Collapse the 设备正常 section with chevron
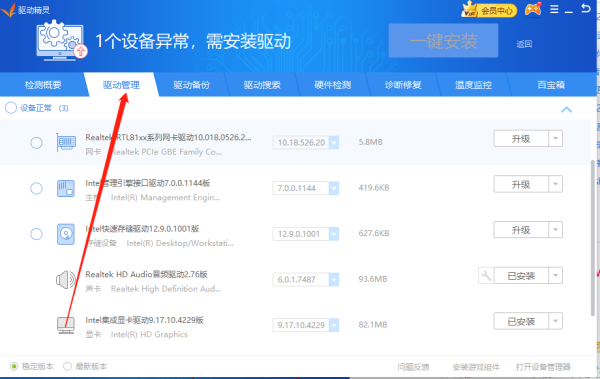 coord(566,109)
